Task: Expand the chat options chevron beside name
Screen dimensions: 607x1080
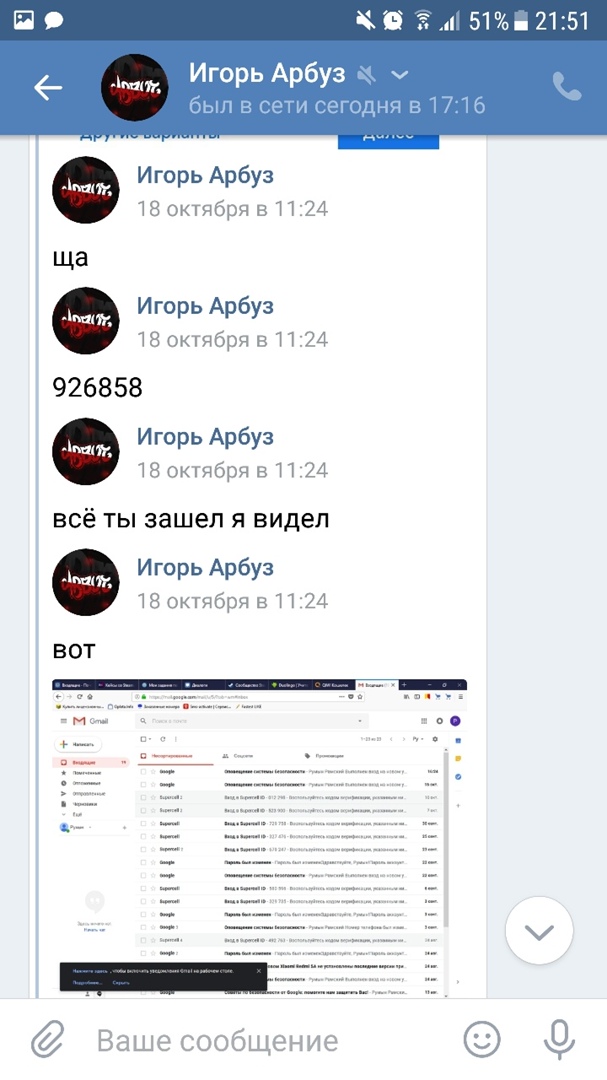Action: [400, 74]
